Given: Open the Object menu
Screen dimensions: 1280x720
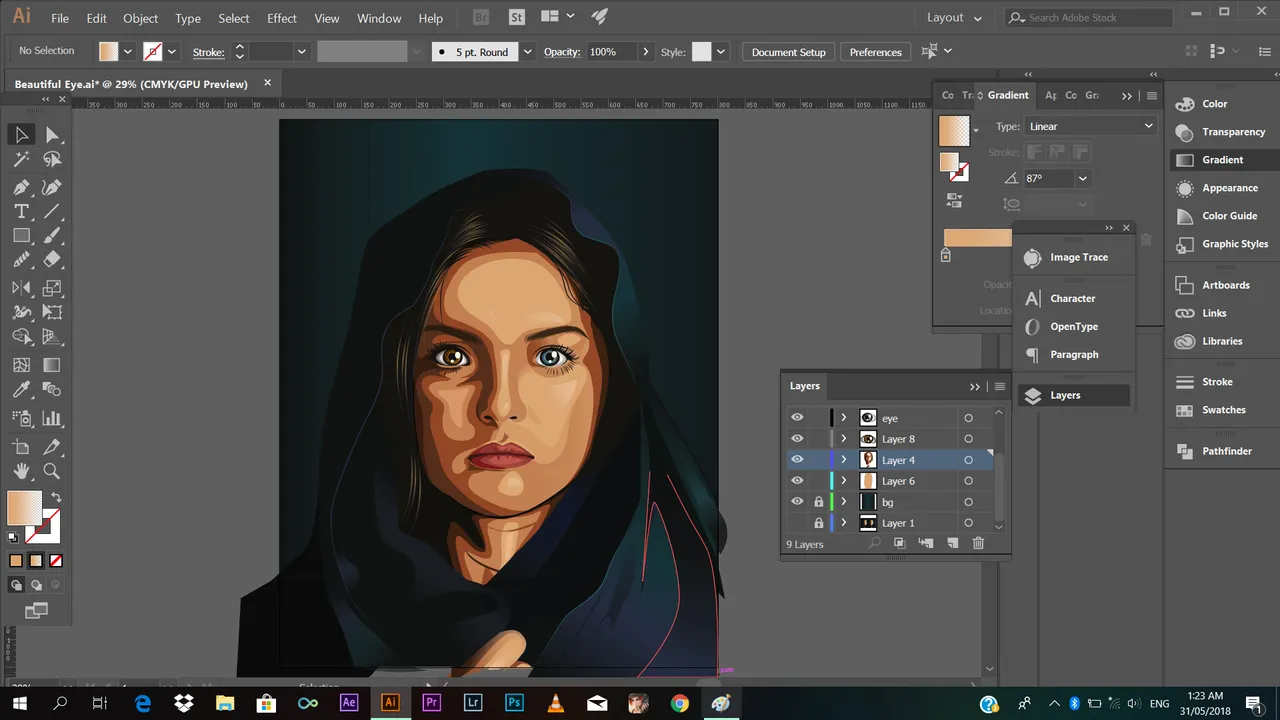Looking at the screenshot, I should tap(140, 18).
